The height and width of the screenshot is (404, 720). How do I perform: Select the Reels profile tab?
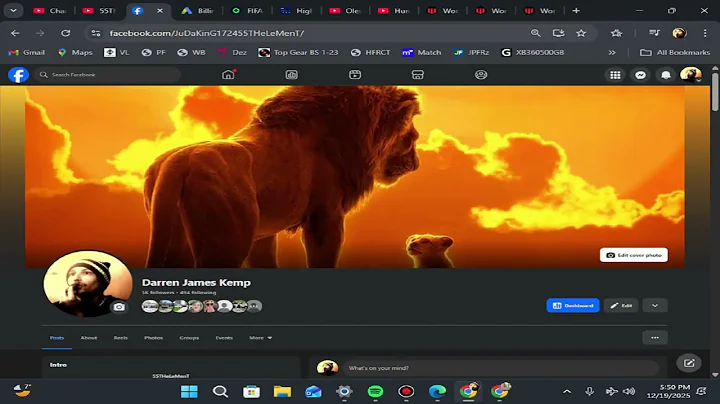click(x=121, y=337)
